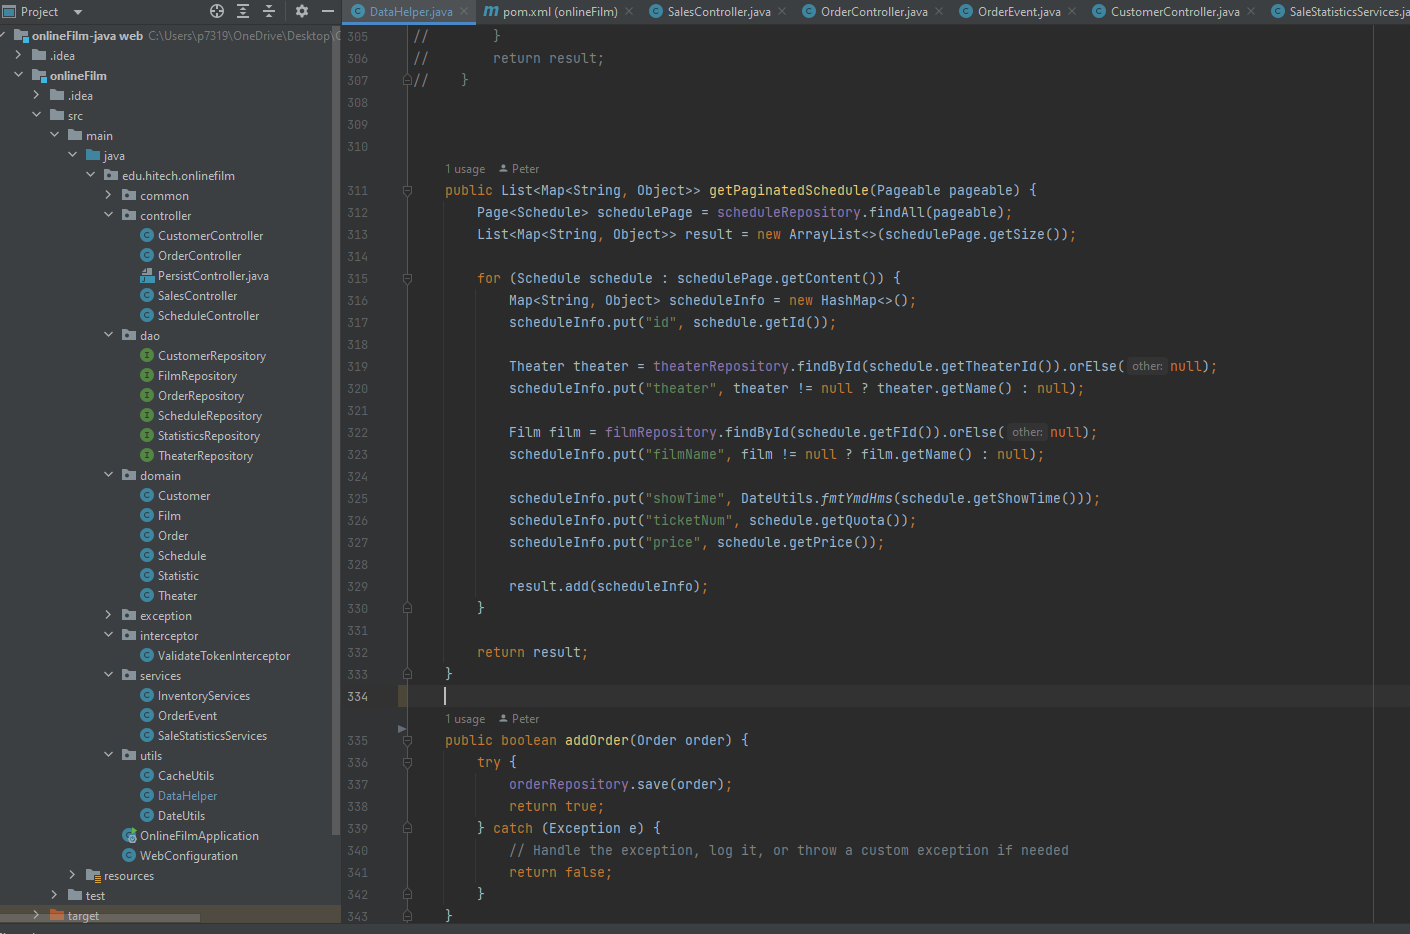Image resolution: width=1410 pixels, height=934 pixels.
Task: Switch to the OrderController.java tab
Action: (x=873, y=12)
